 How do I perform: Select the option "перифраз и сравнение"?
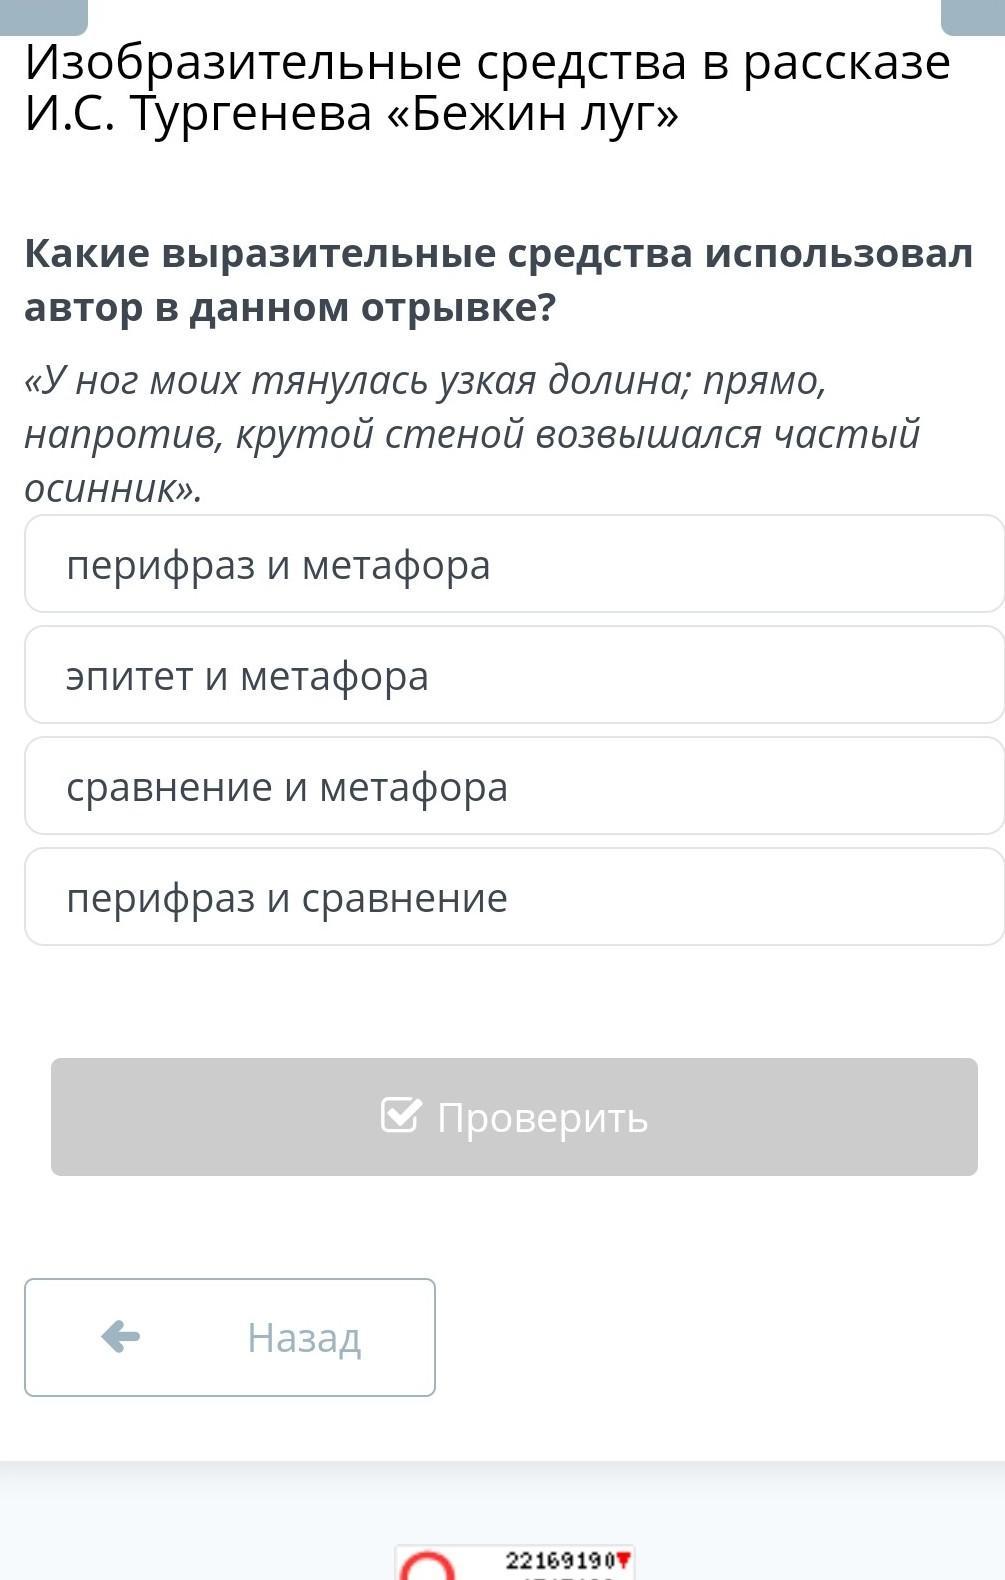pos(512,897)
